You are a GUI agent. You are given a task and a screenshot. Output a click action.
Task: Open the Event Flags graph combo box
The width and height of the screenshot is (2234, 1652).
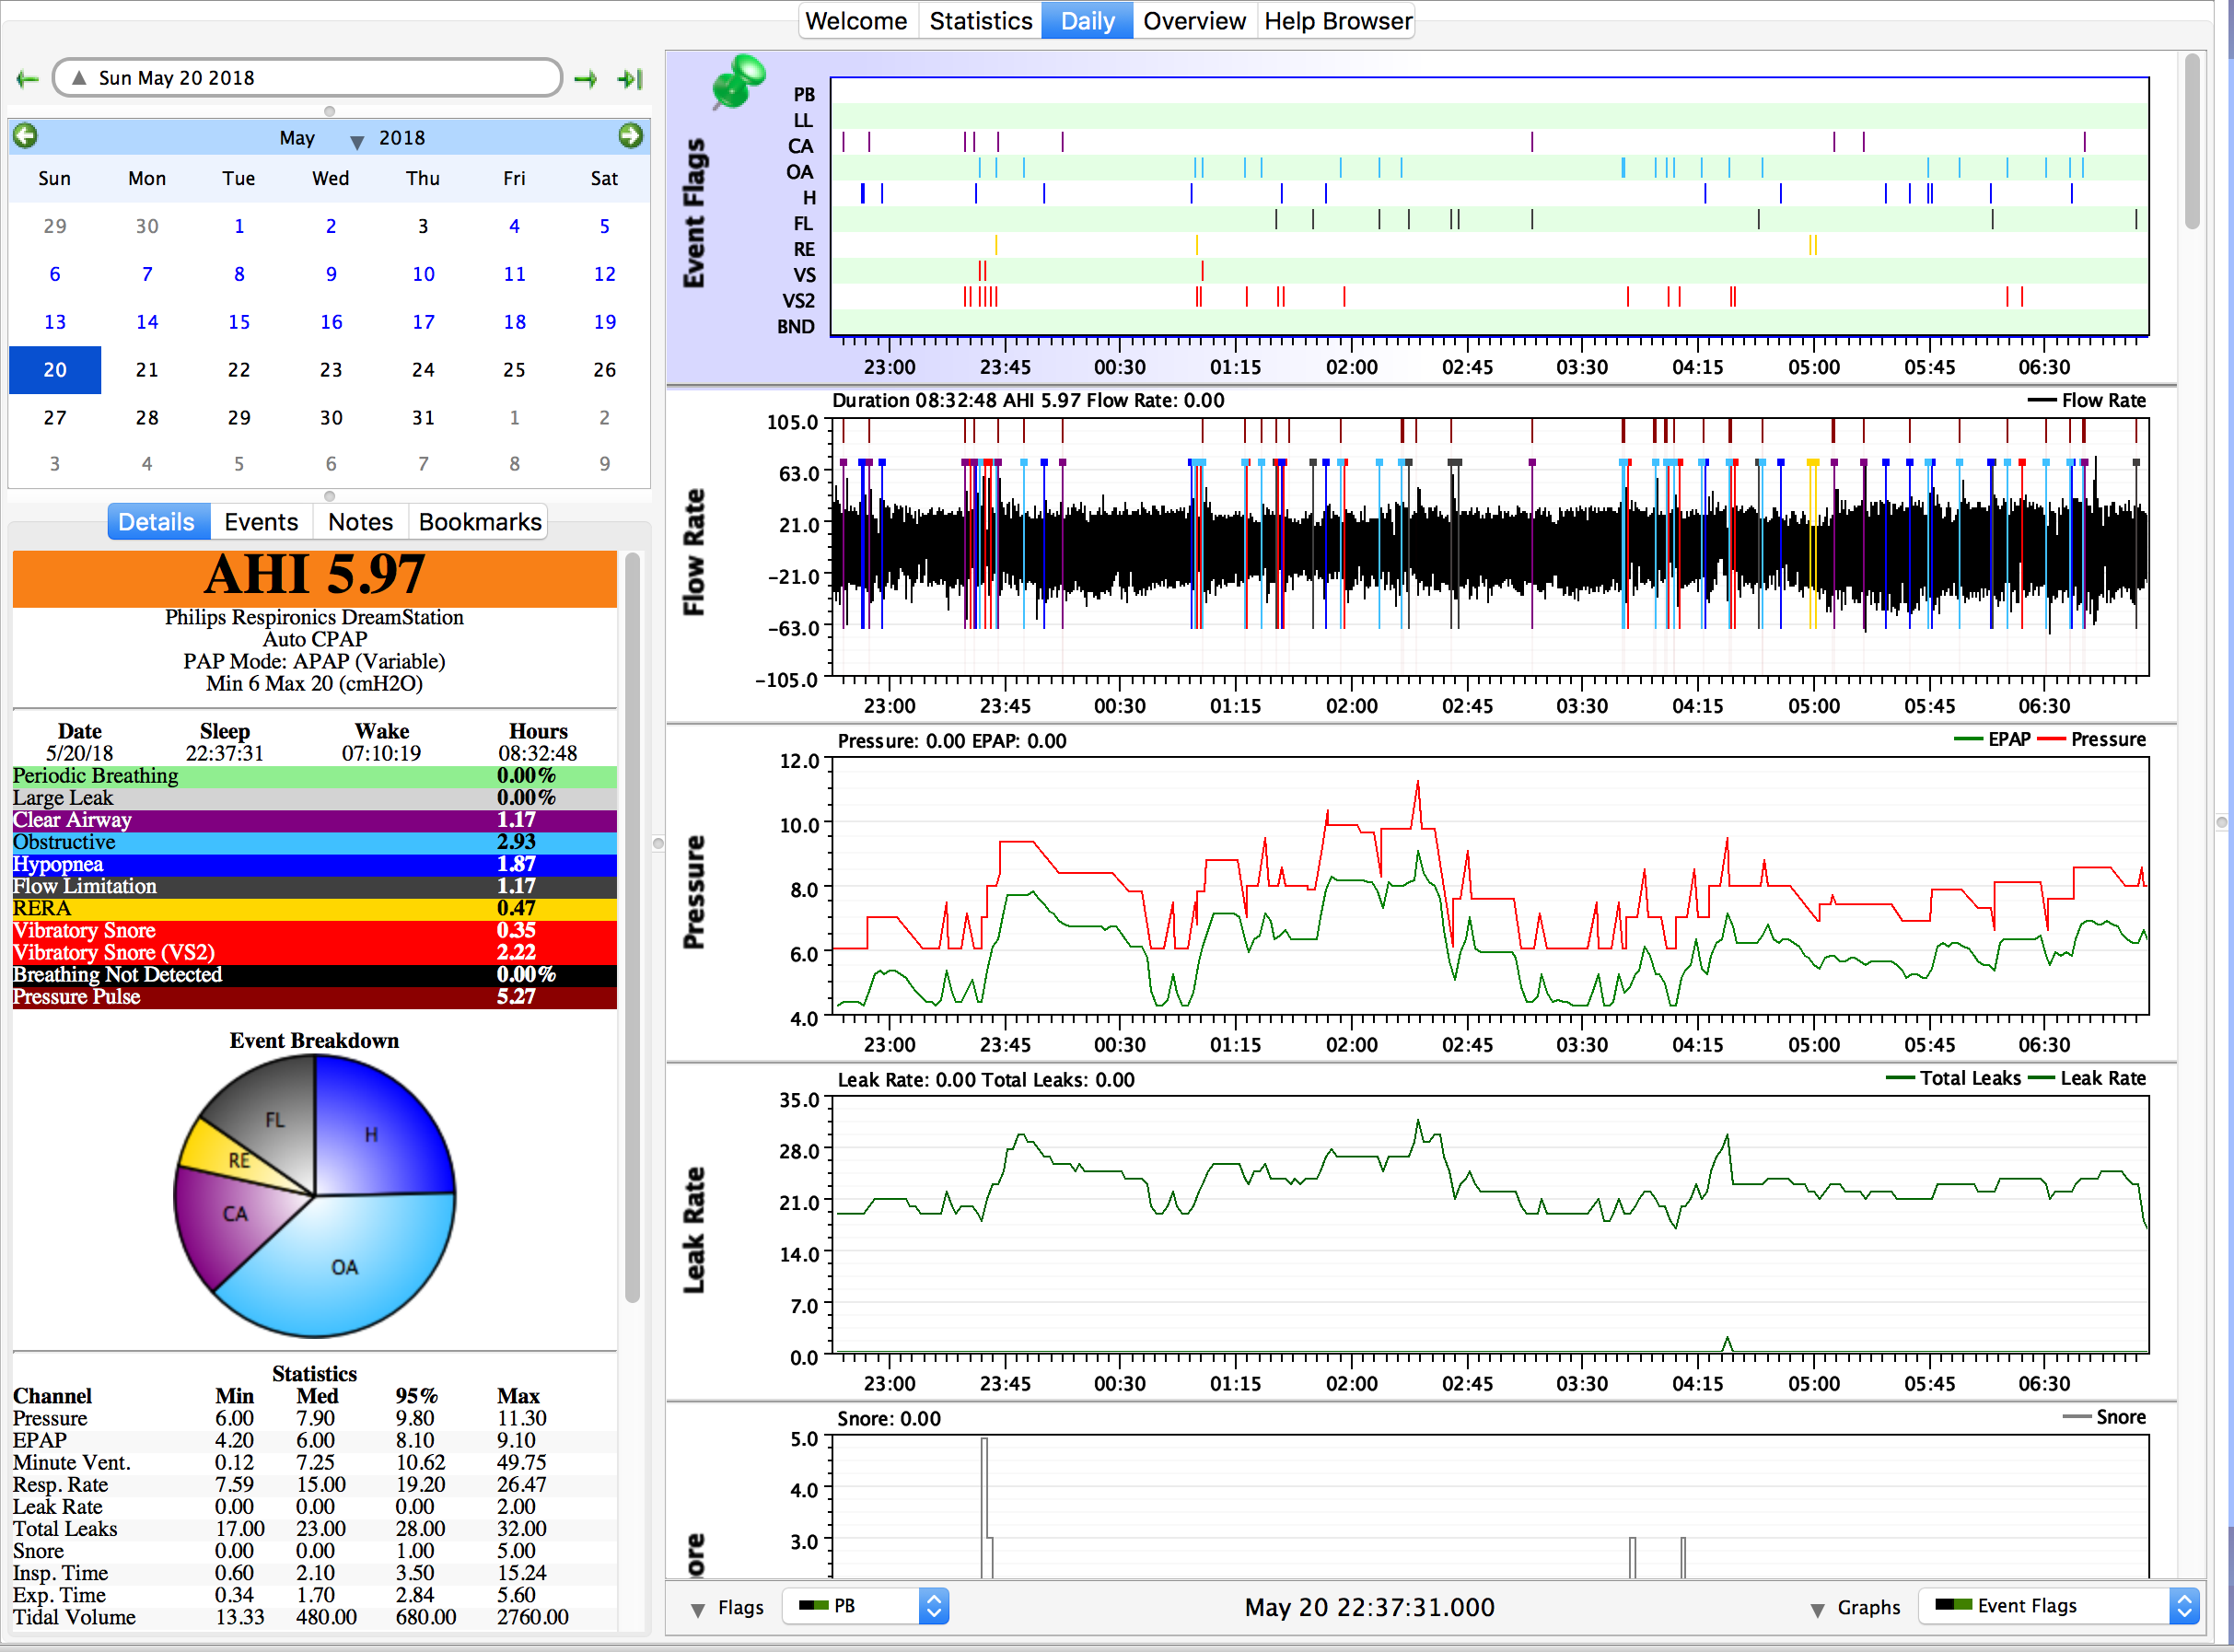[2058, 1606]
